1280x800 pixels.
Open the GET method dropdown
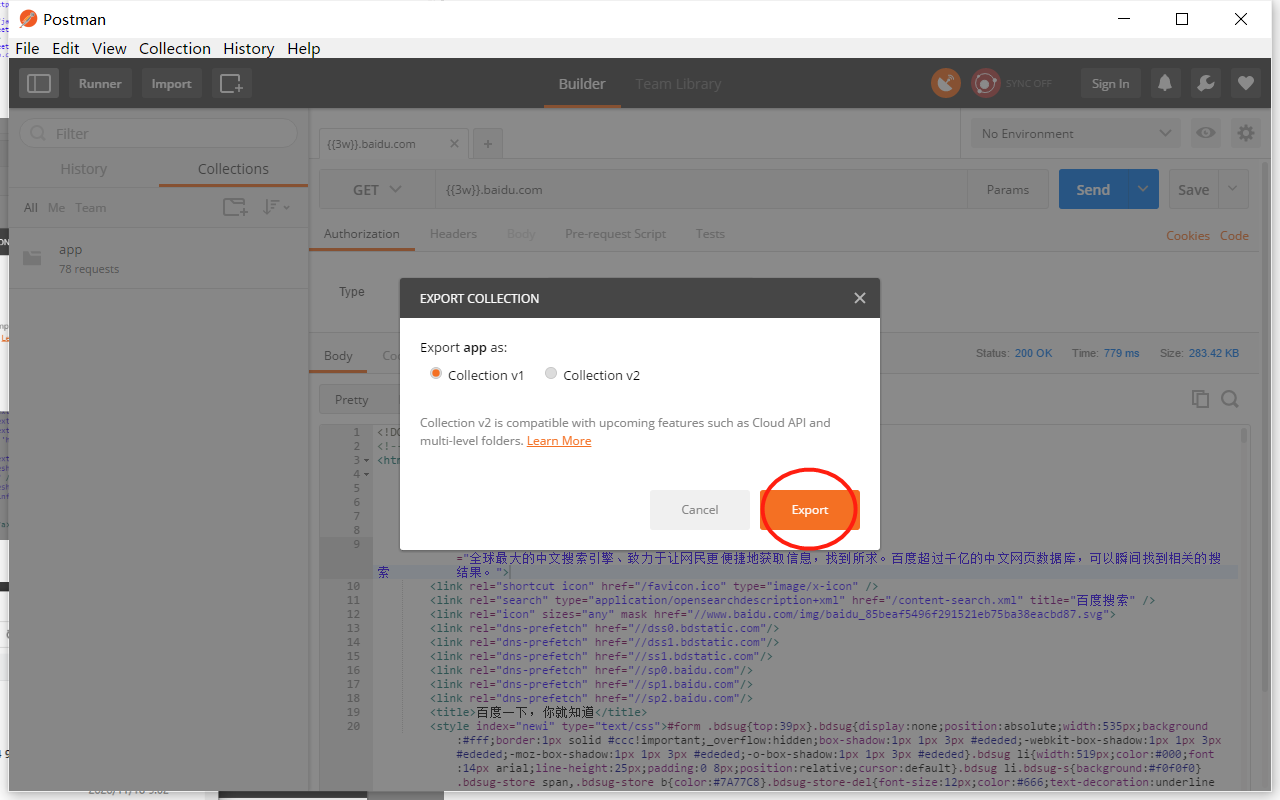(x=377, y=190)
